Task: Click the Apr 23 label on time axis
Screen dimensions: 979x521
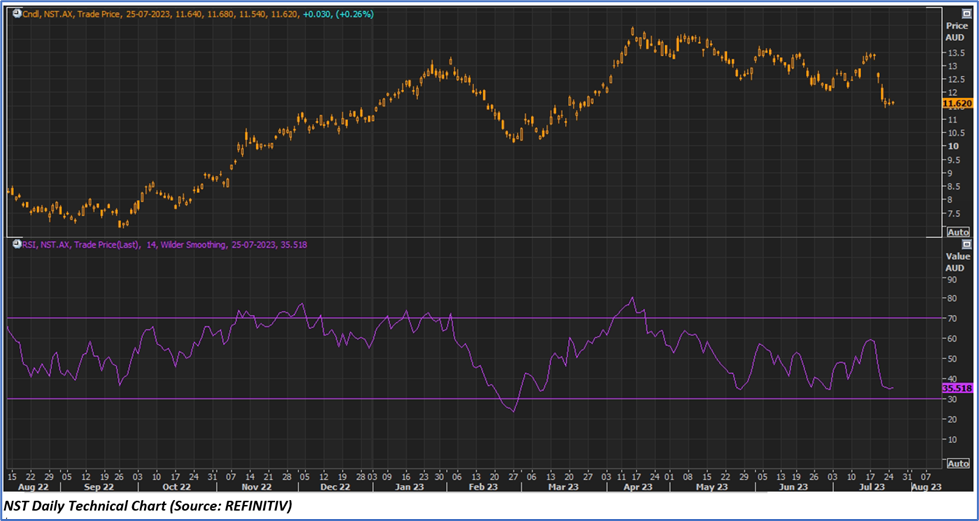Action: 636,487
